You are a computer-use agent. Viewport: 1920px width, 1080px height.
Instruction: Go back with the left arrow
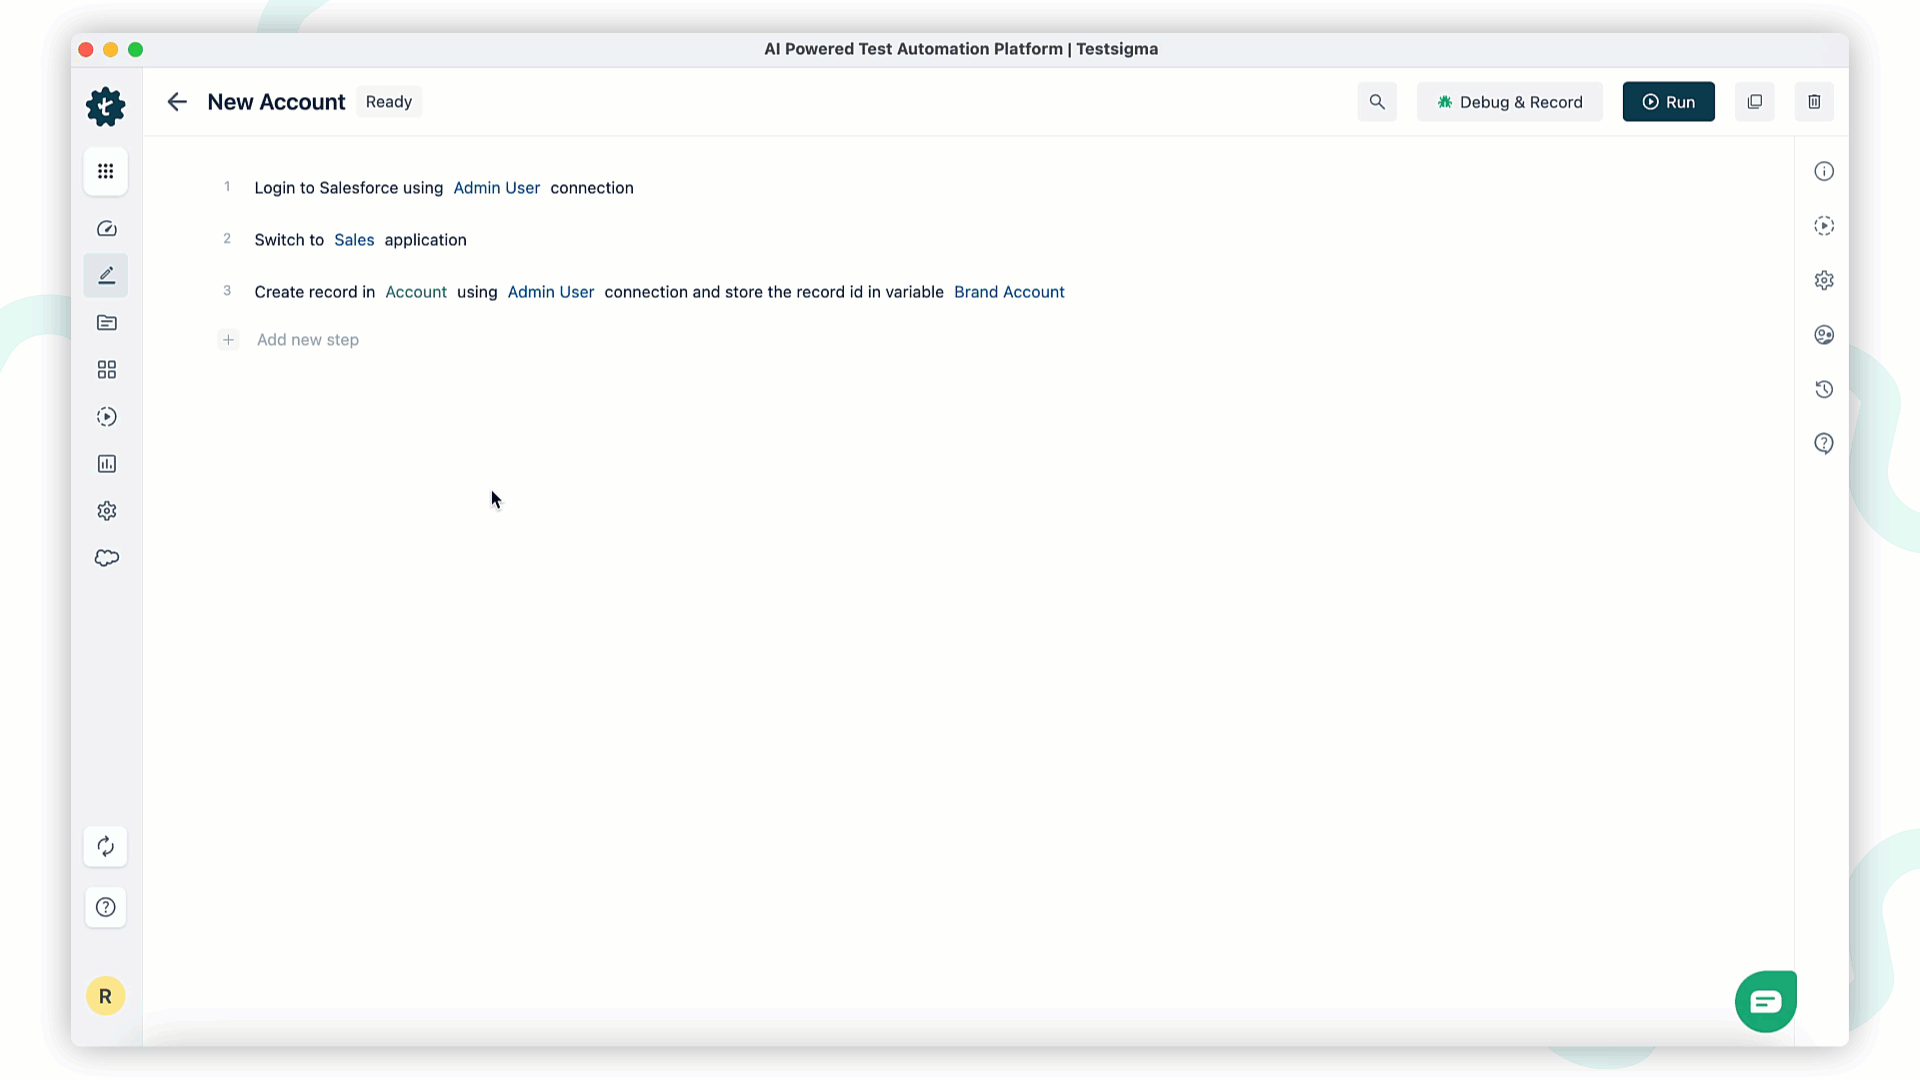(177, 102)
